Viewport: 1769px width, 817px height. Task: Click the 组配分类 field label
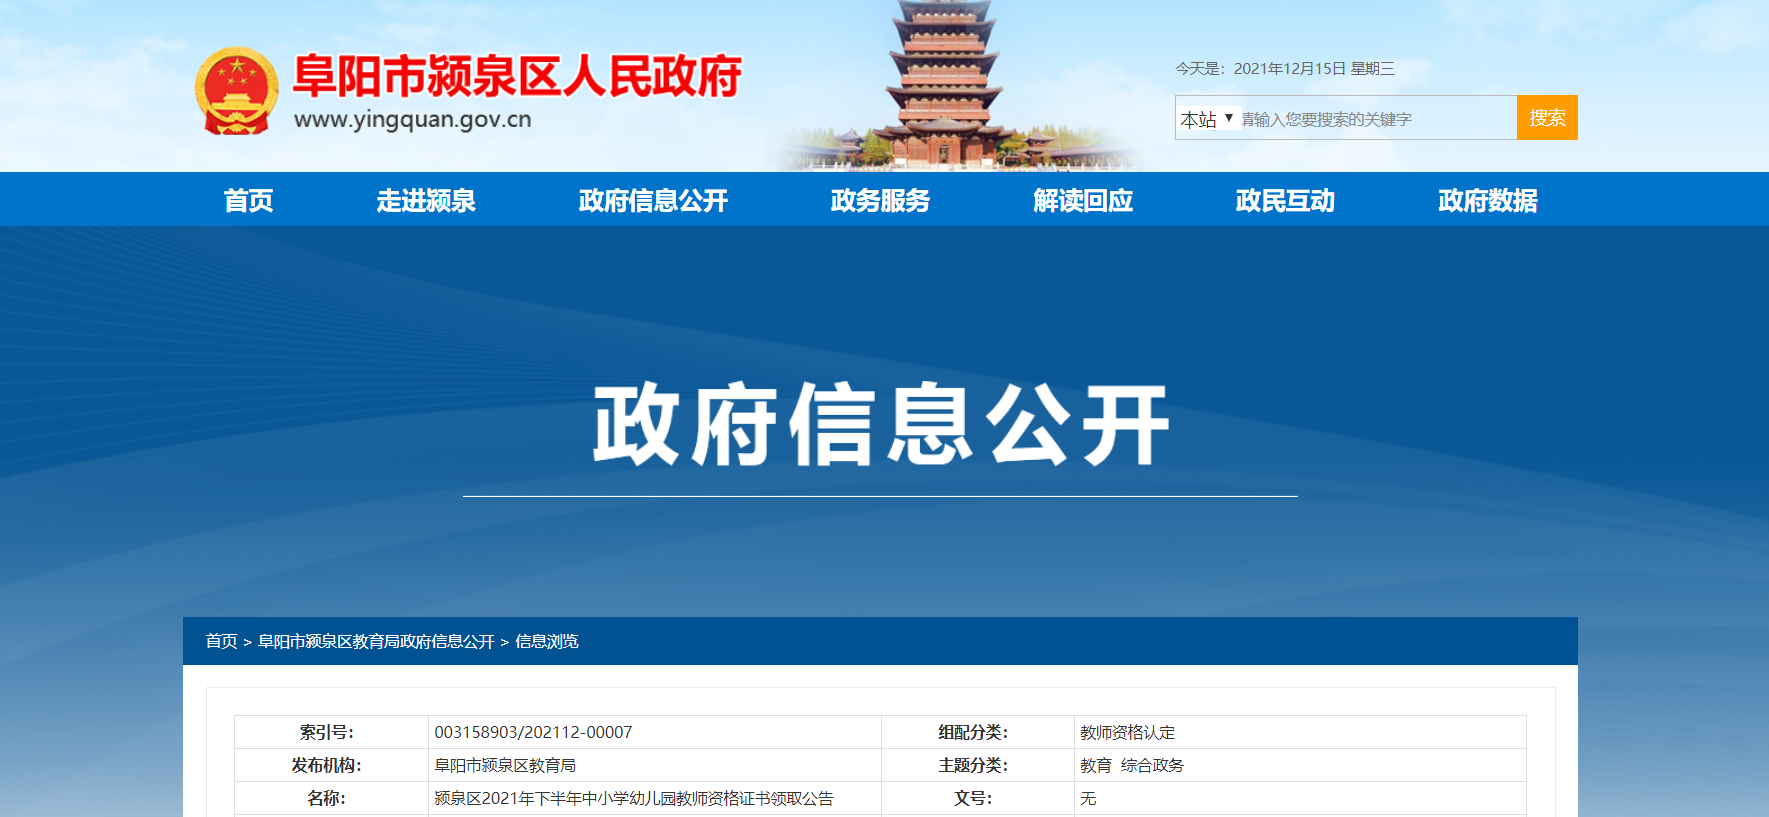coord(973,732)
